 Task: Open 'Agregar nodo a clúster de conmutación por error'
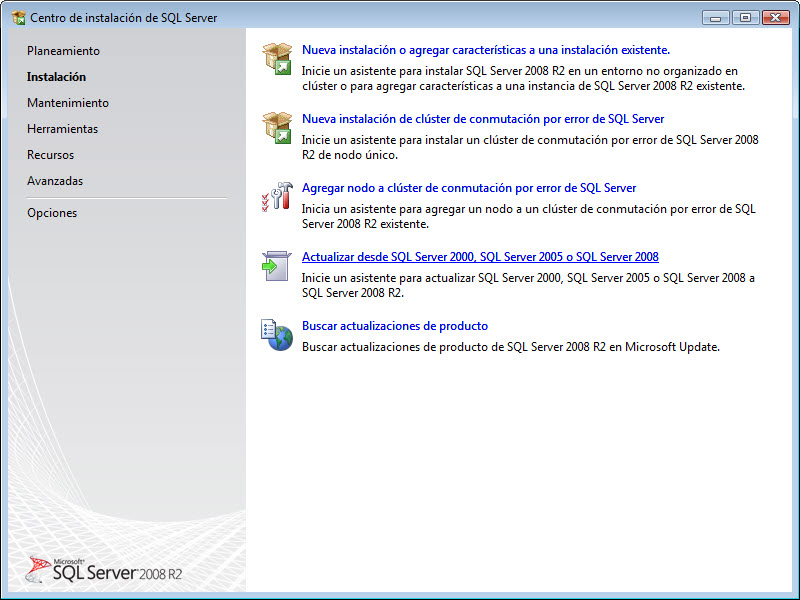(469, 188)
